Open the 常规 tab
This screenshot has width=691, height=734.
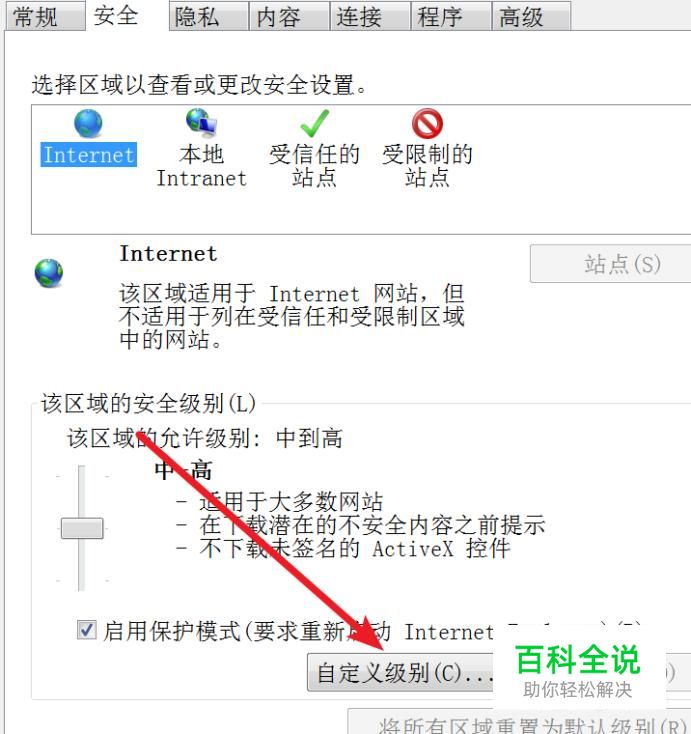pos(45,16)
